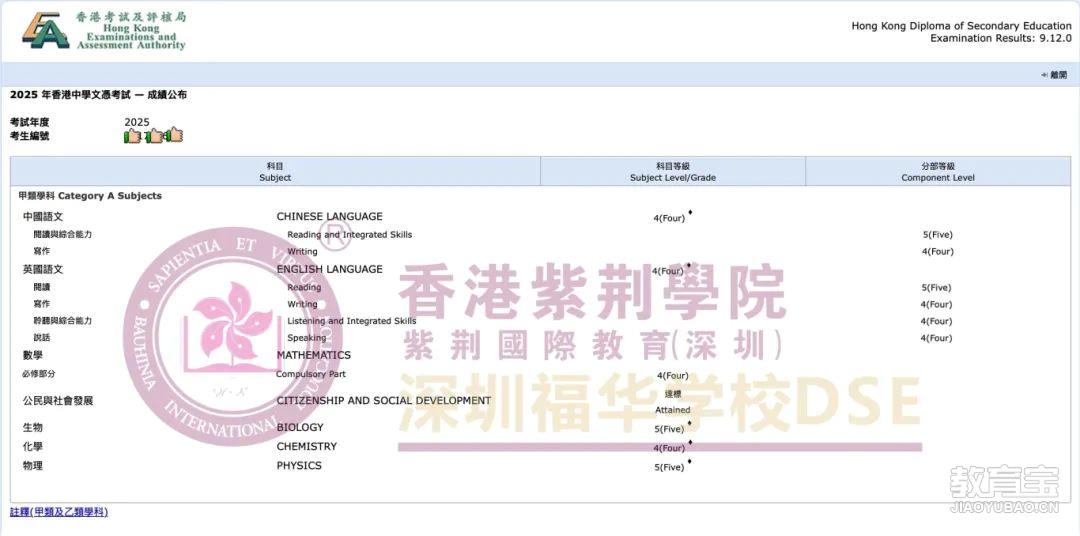Viewport: 1080px width, 536px height.
Task: Click the heading "2025 年香港中學文憑考試 — 成績公布"
Action: [x=98, y=94]
